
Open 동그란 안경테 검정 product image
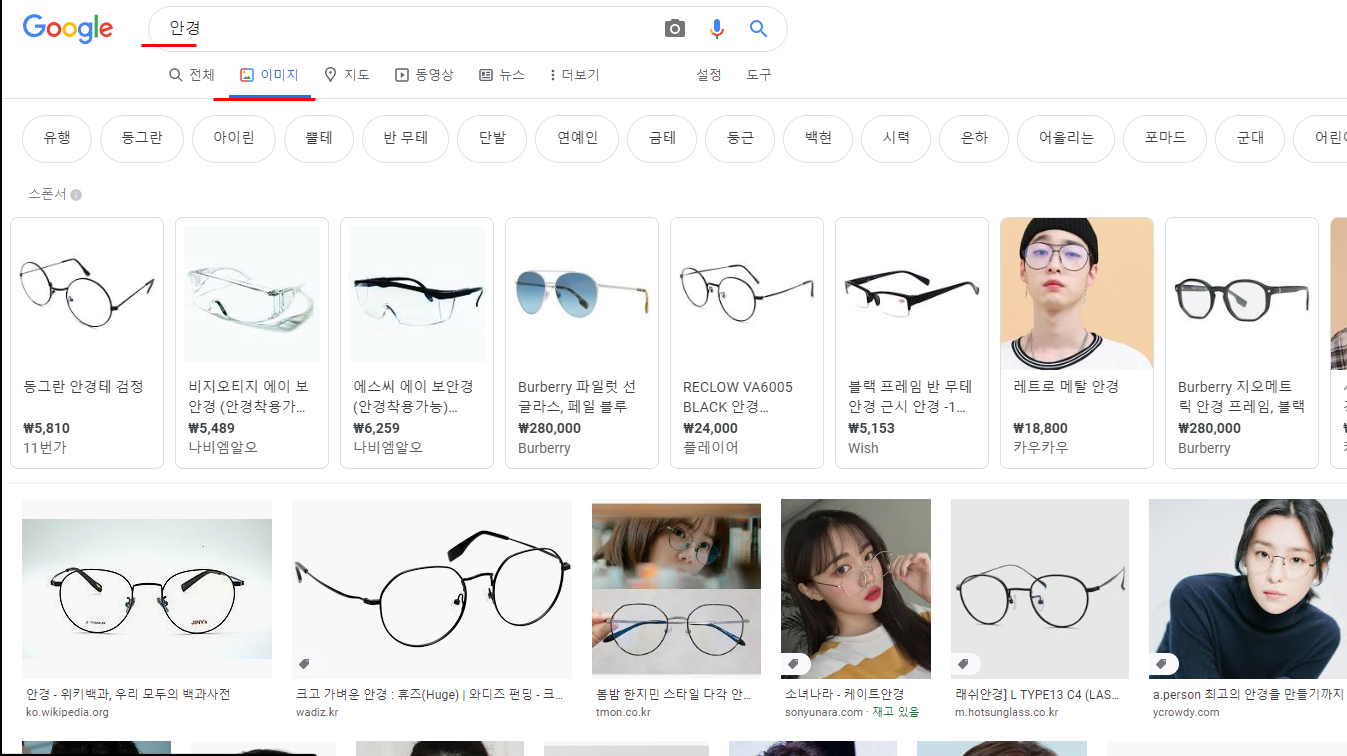(87, 294)
